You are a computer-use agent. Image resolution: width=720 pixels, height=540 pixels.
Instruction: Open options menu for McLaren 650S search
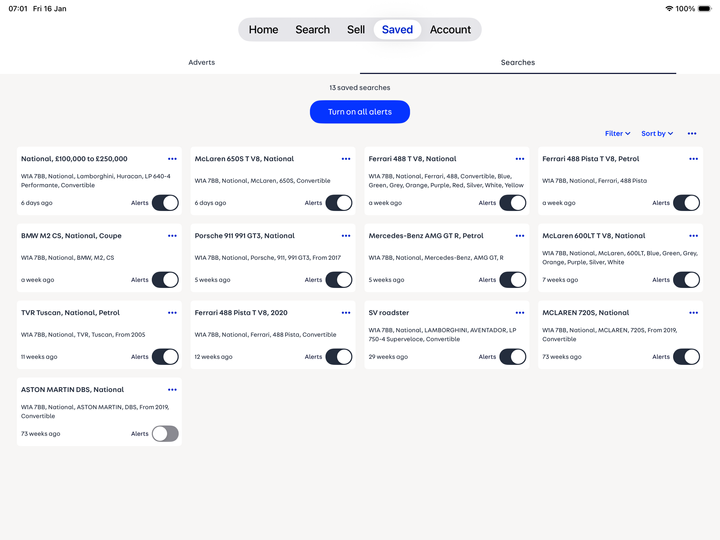click(346, 159)
